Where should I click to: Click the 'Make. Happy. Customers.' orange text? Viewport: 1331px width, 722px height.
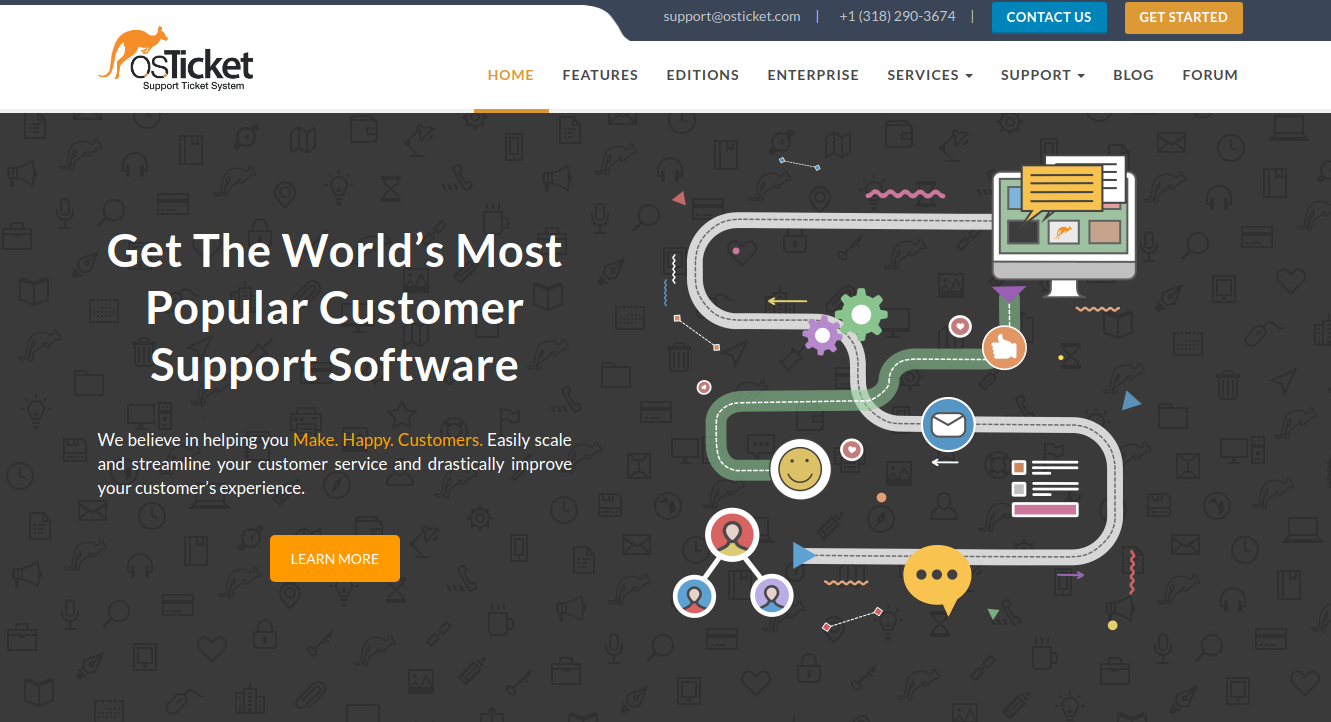coord(388,440)
